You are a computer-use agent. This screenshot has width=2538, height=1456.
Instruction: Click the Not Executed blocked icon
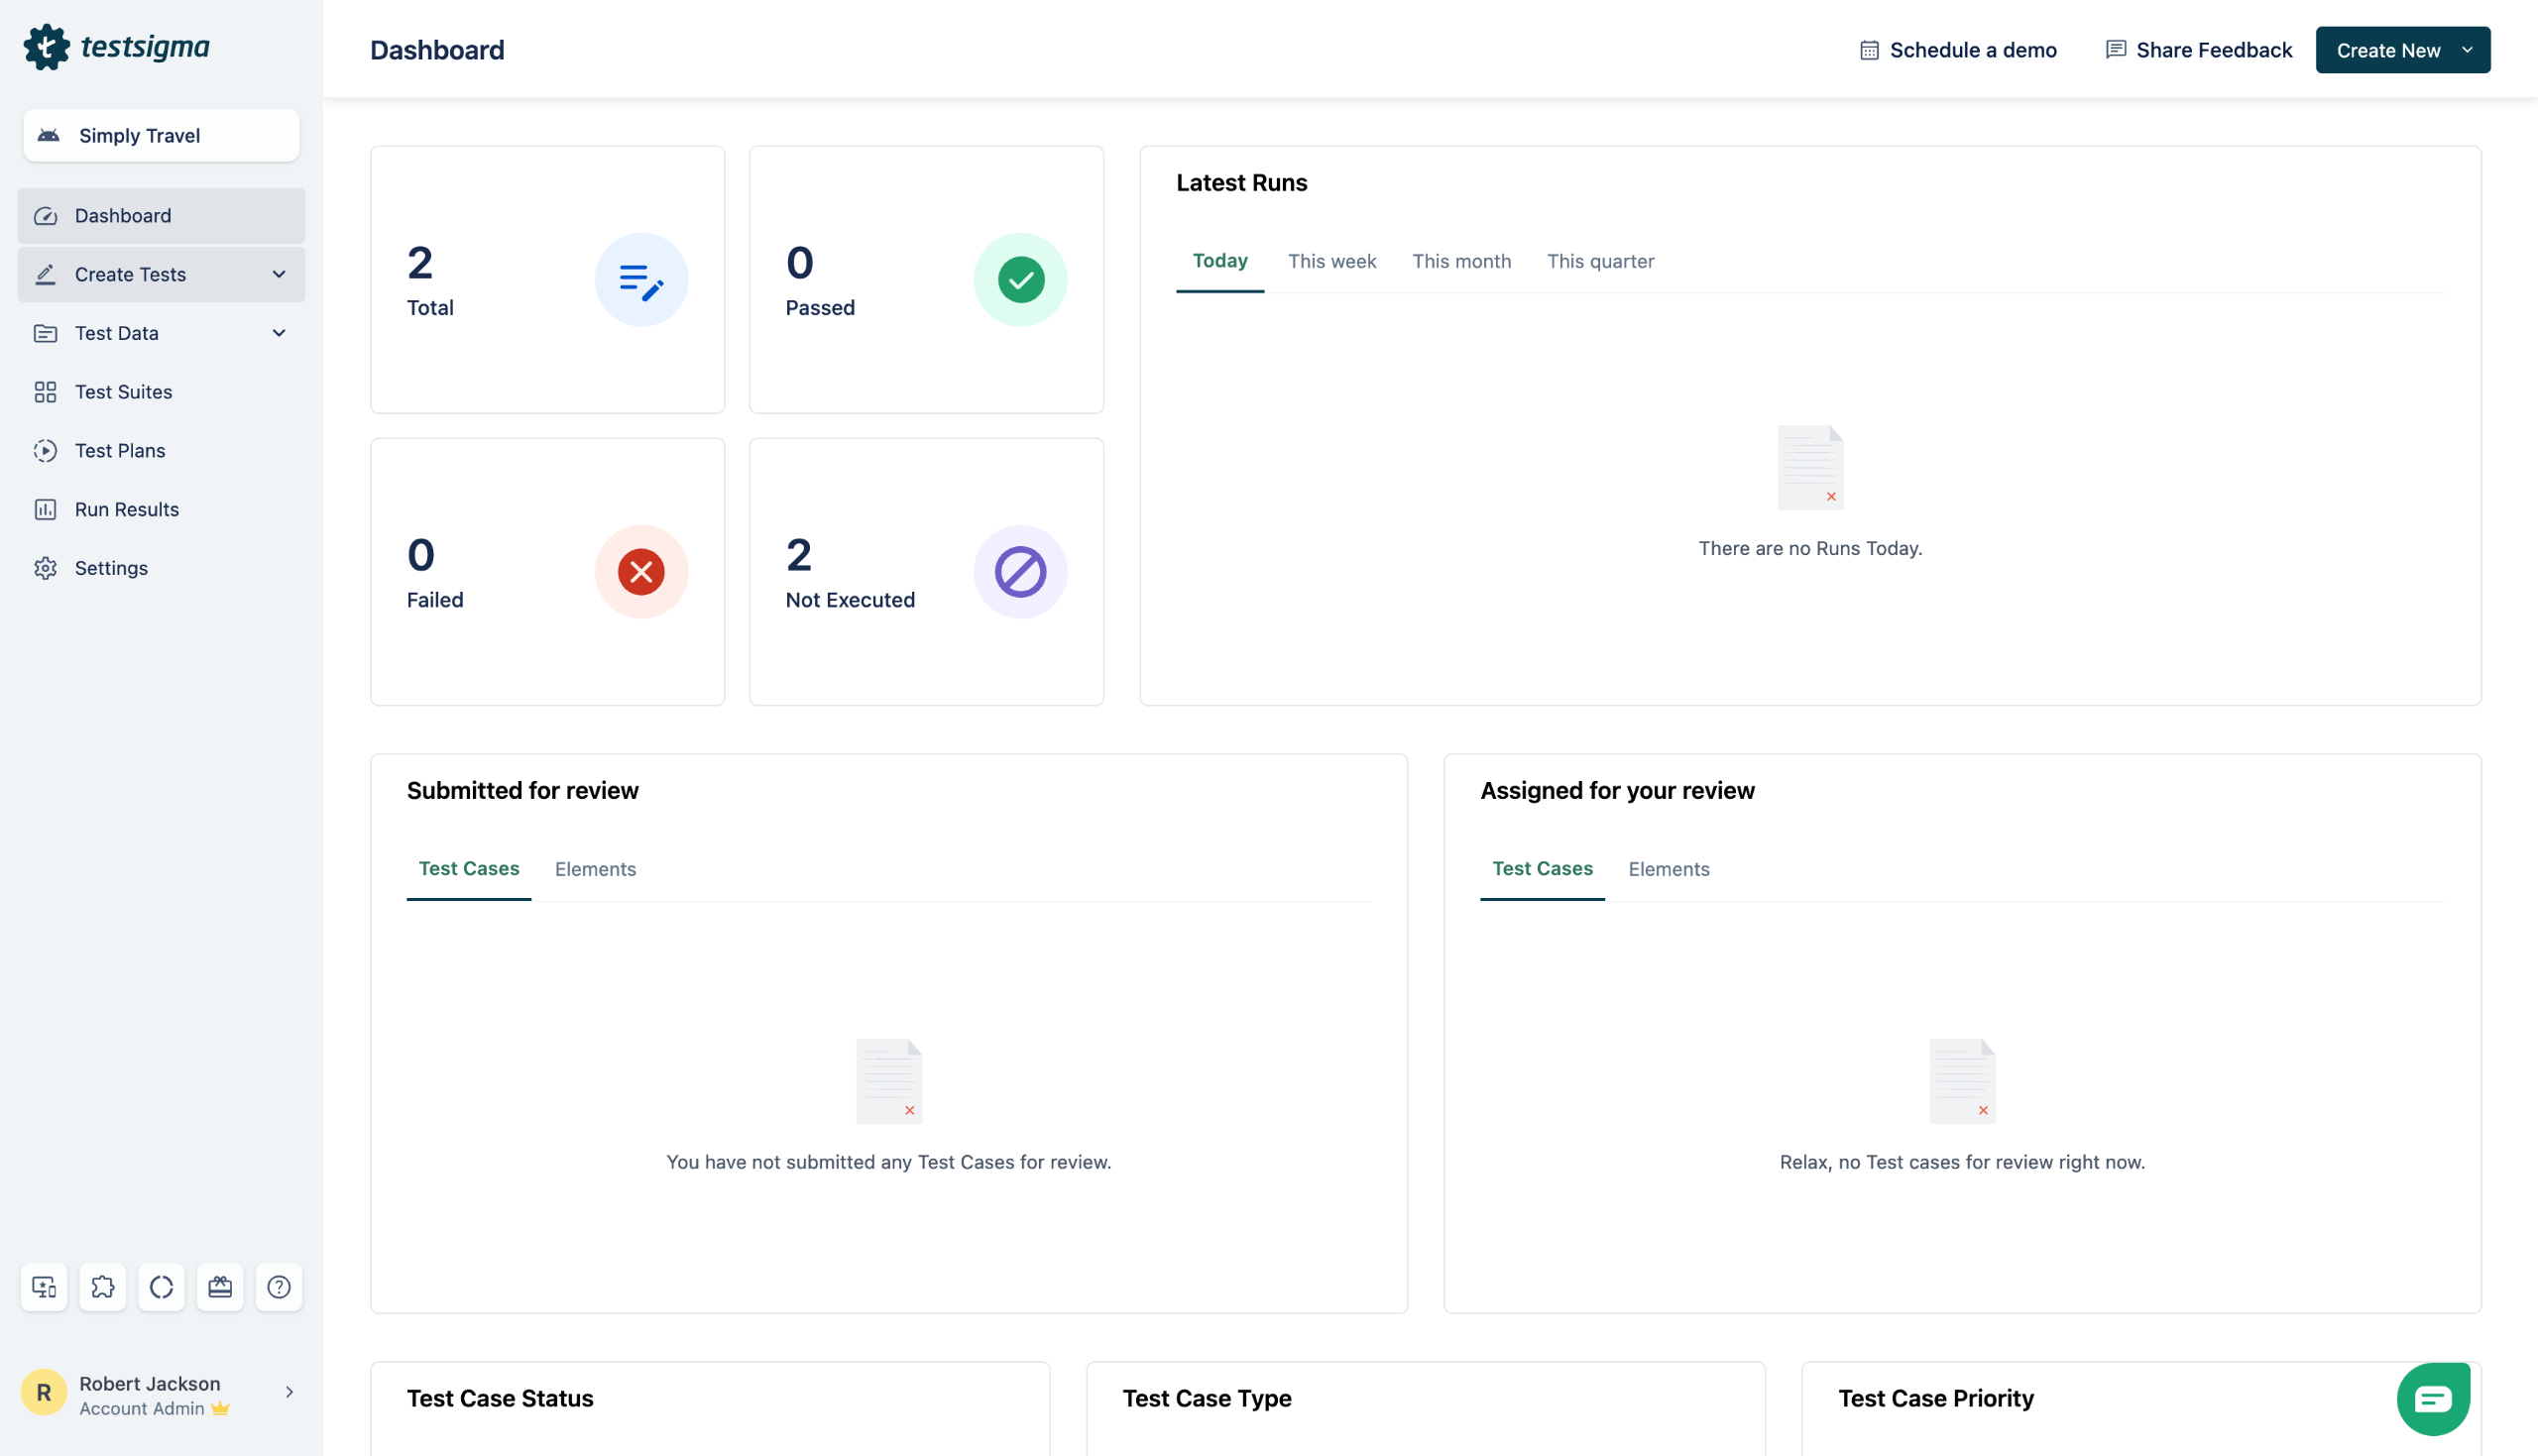click(1020, 572)
